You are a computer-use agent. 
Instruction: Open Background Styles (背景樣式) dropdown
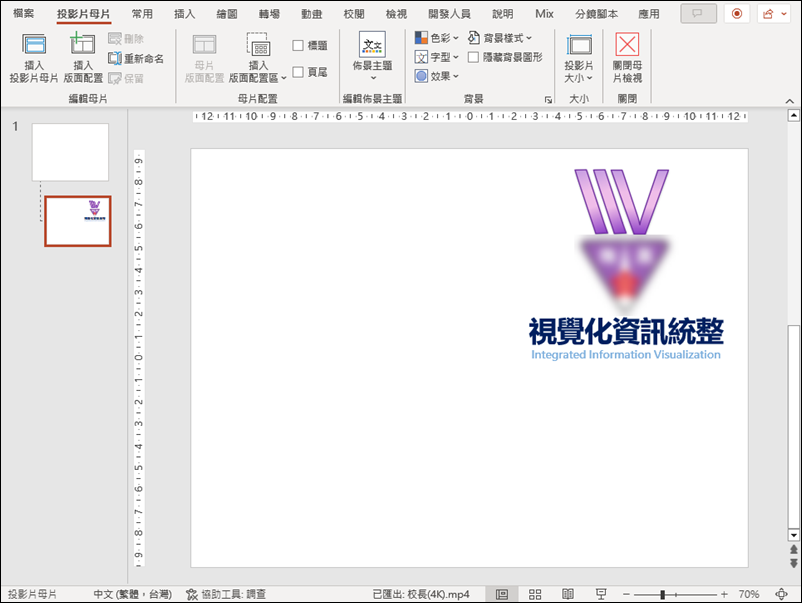point(500,38)
